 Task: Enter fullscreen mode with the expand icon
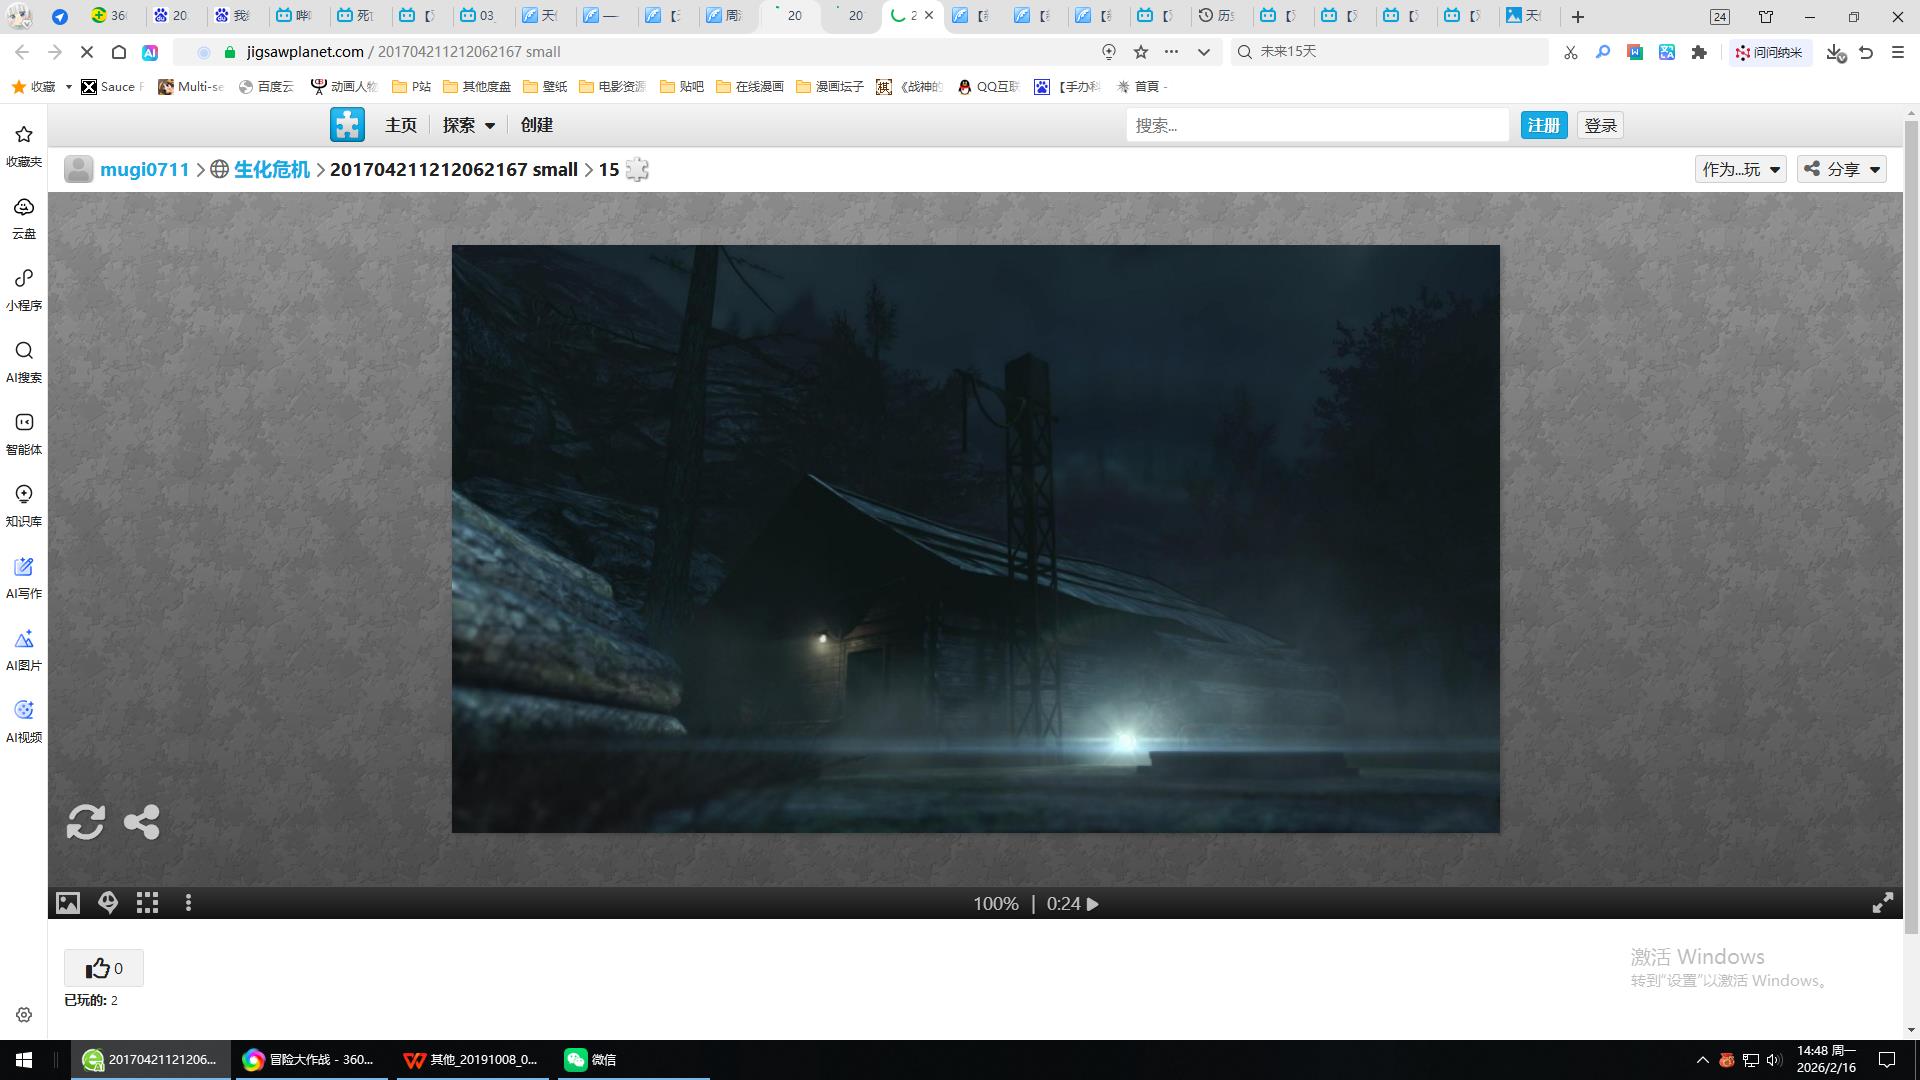tap(1882, 903)
